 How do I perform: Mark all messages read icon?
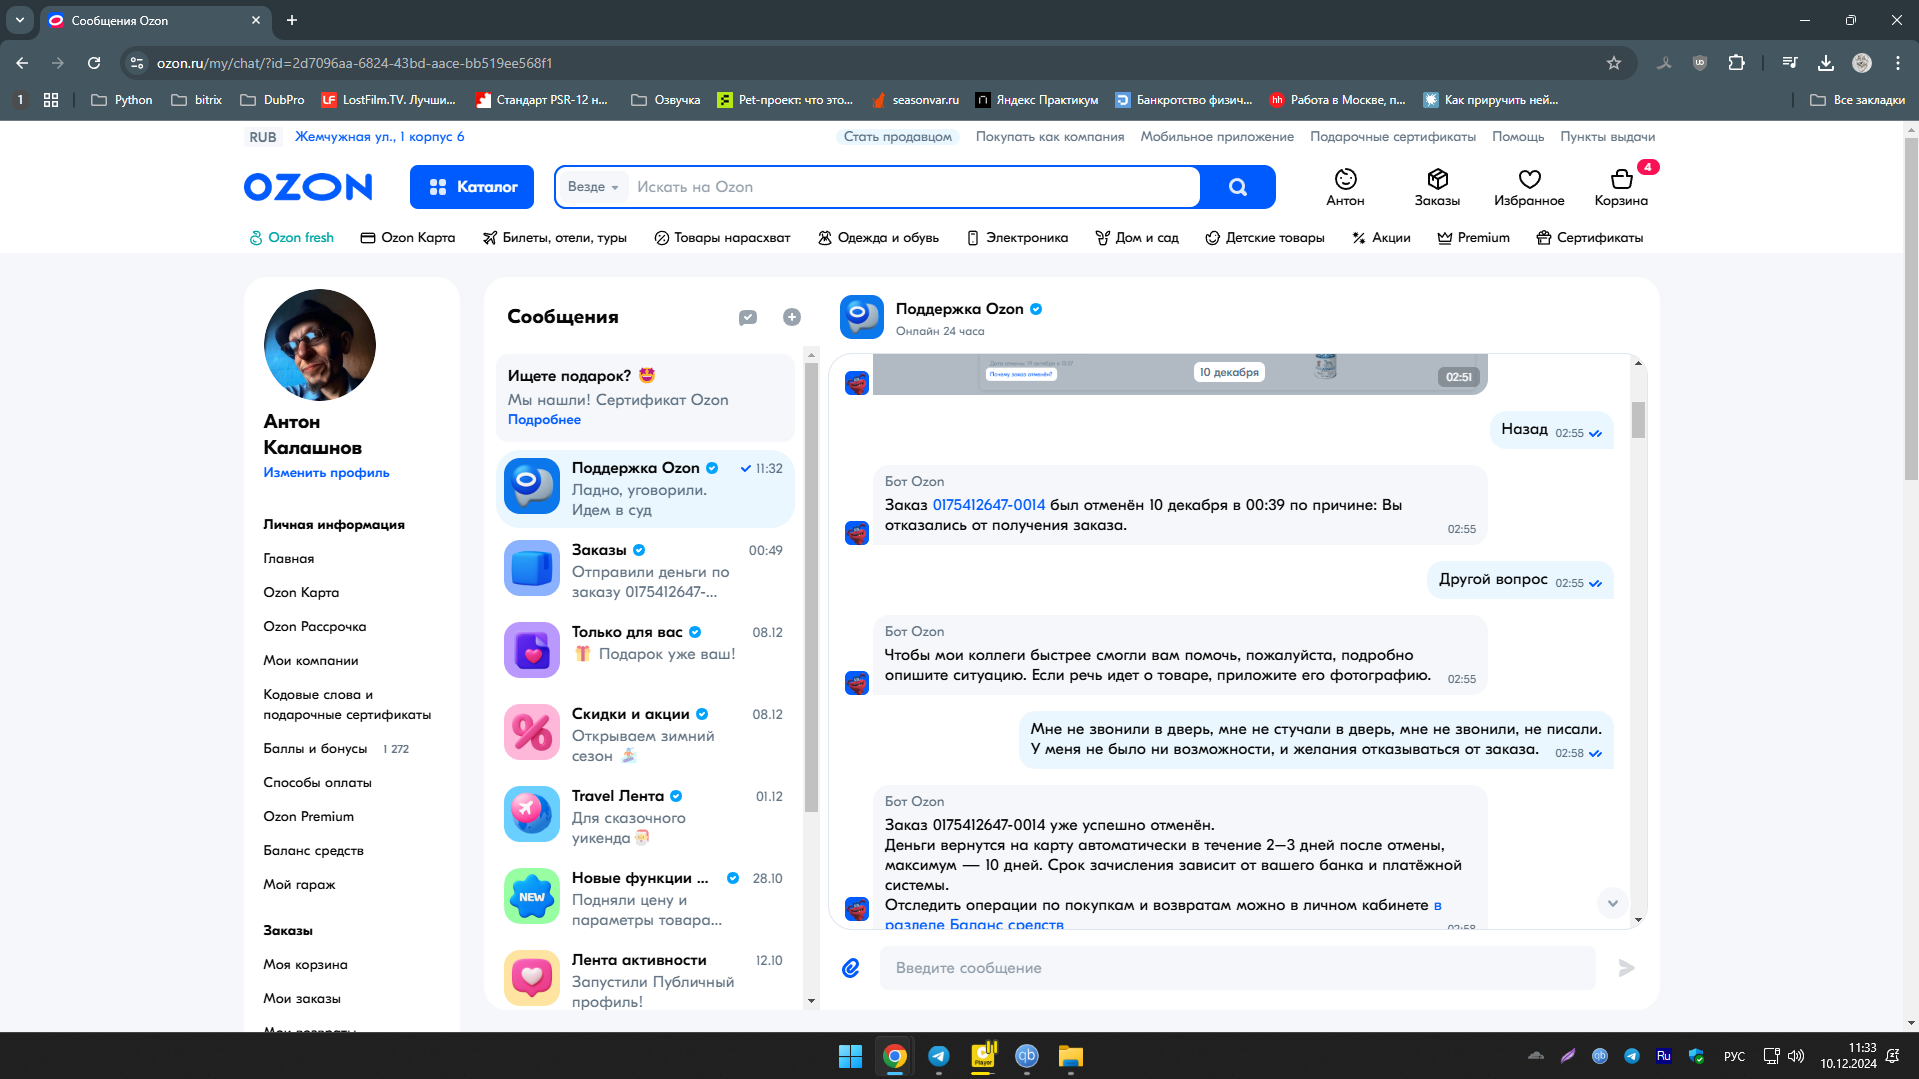click(x=747, y=317)
